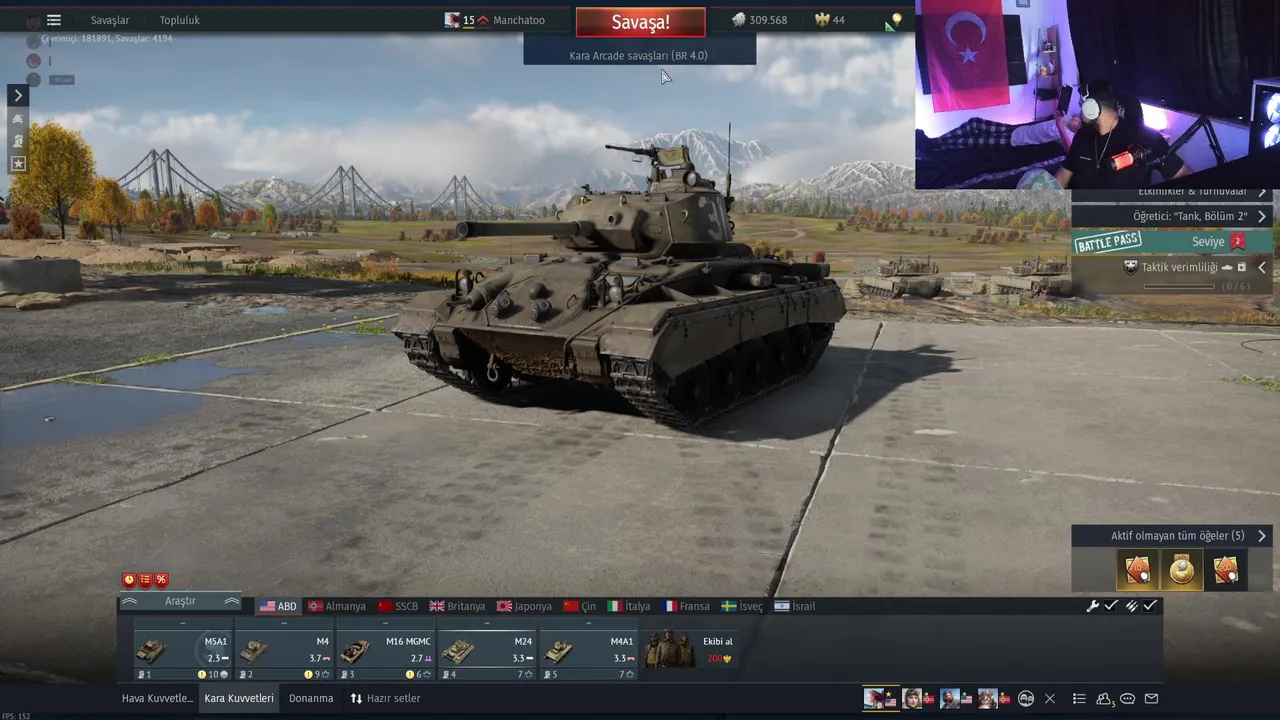
Task: Leave squad with the X icon
Action: pyautogui.click(x=1050, y=699)
